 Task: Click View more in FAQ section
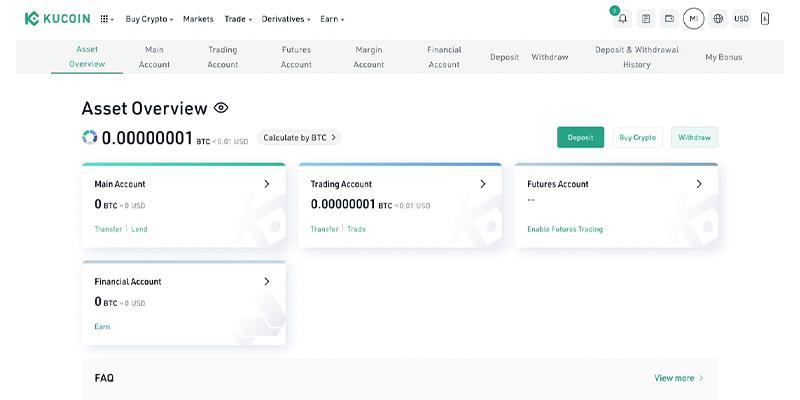click(x=679, y=378)
